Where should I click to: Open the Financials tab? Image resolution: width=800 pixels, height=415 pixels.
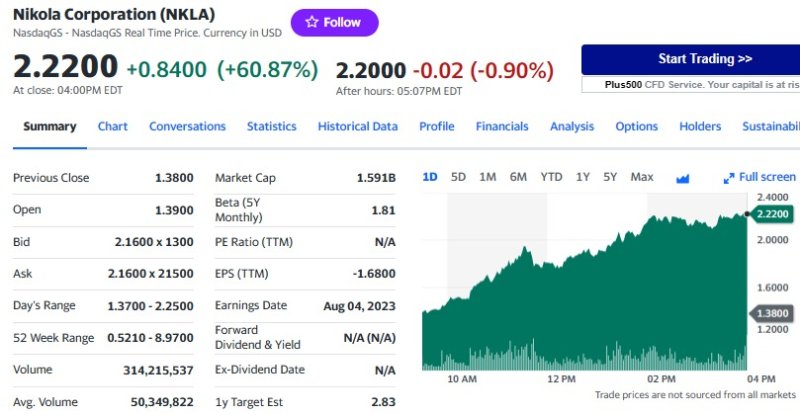pyautogui.click(x=502, y=127)
